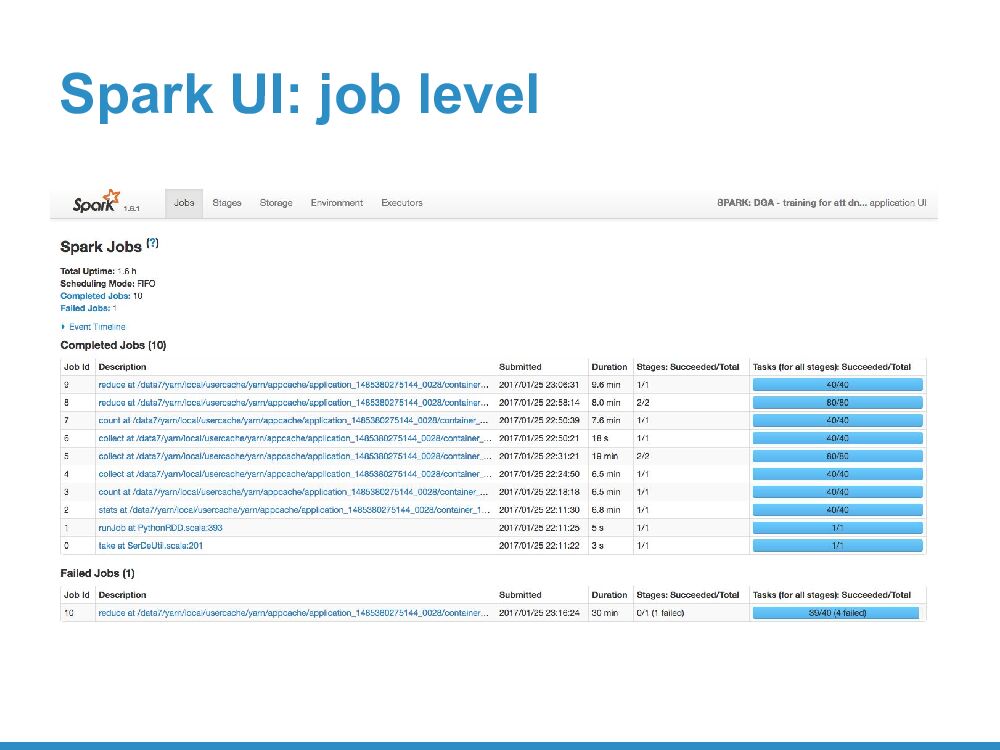Image resolution: width=1000 pixels, height=750 pixels.
Task: View the Executors tab
Action: point(402,203)
